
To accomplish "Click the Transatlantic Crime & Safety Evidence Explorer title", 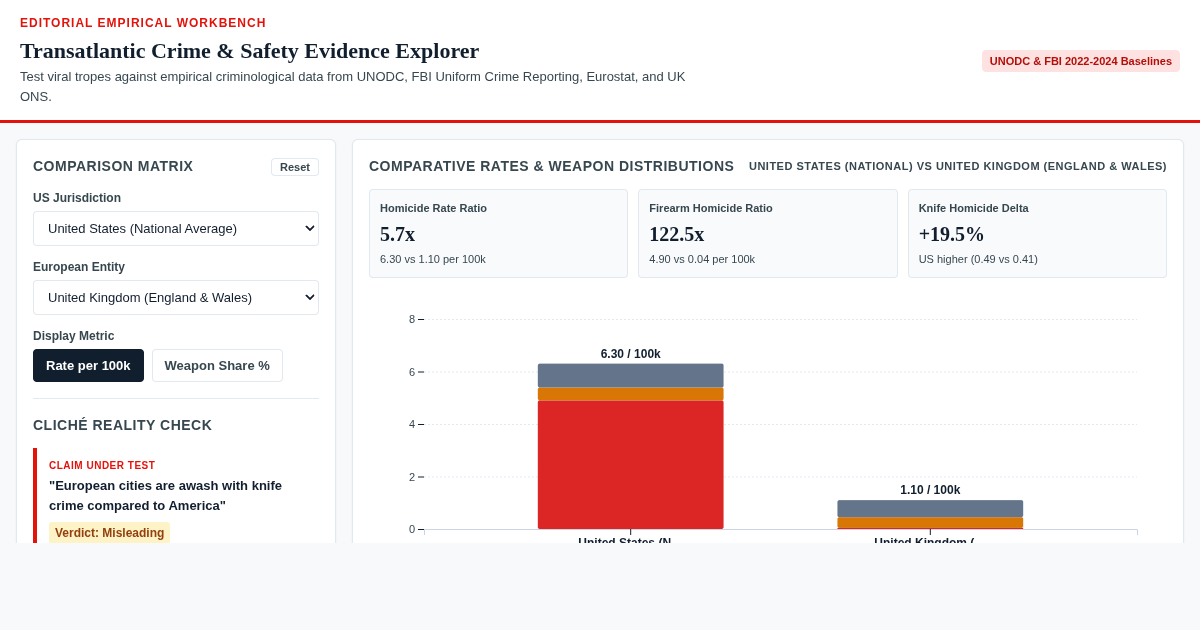I will (250, 50).
